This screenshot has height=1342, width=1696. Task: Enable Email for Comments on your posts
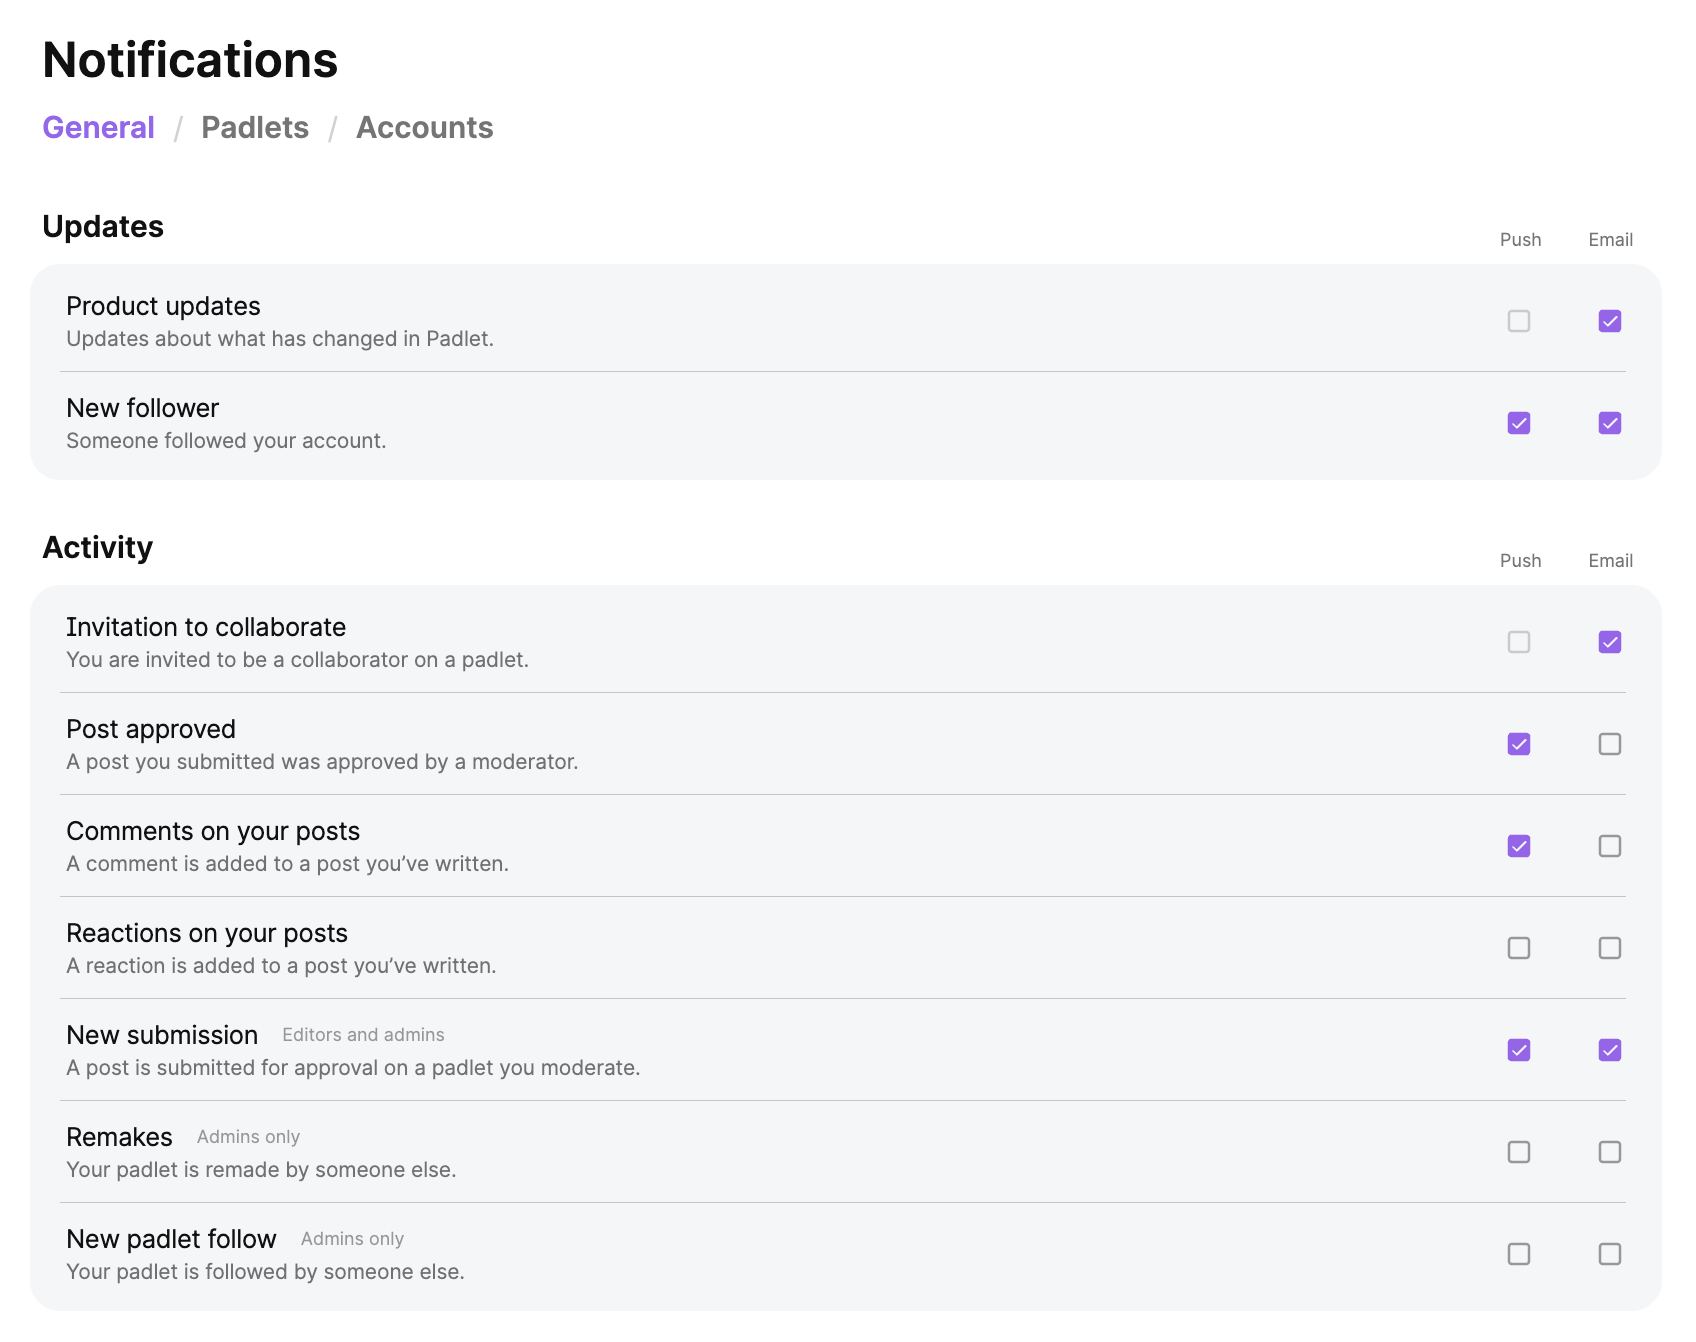pyautogui.click(x=1610, y=846)
